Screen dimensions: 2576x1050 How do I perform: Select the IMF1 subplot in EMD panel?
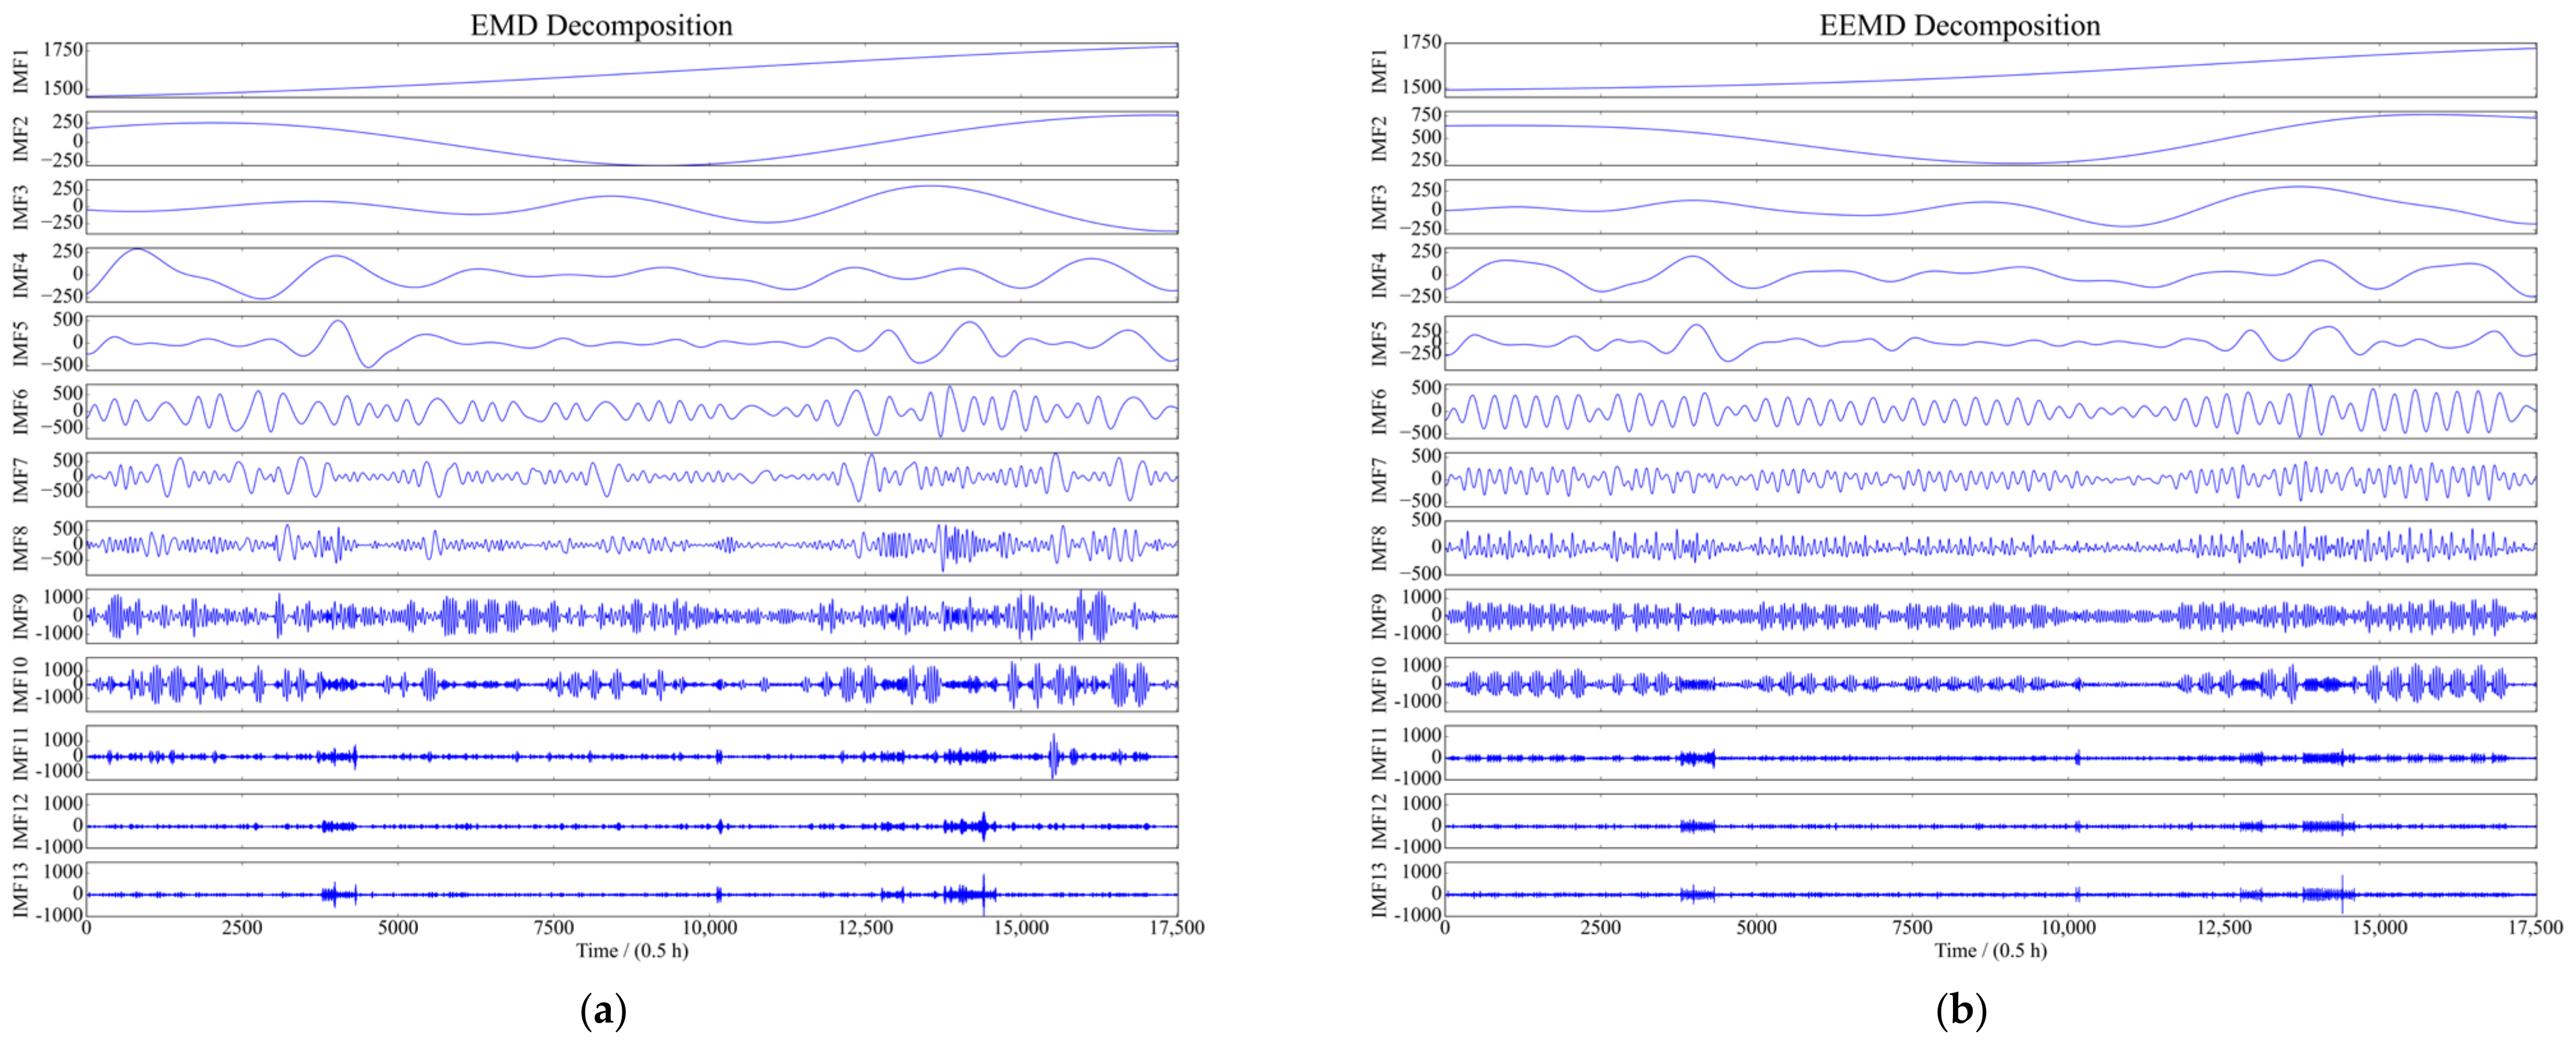(x=631, y=70)
